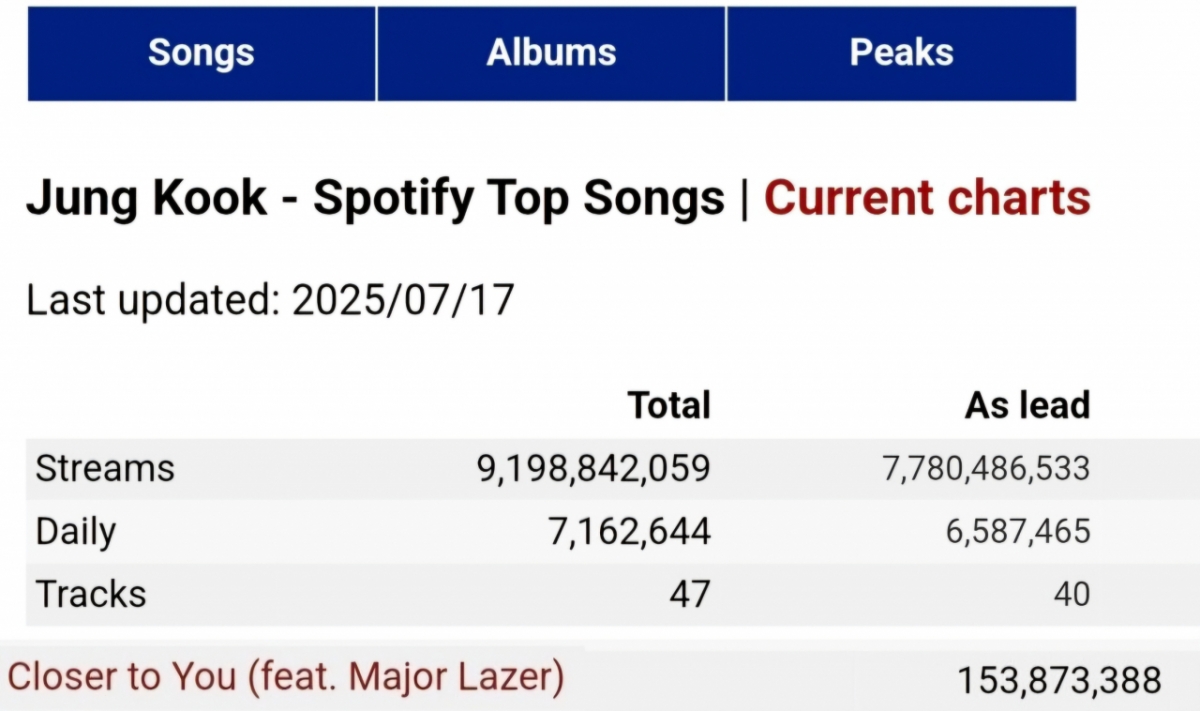Click total tracks count 47
Screen dimensions: 1200x711
(689, 594)
